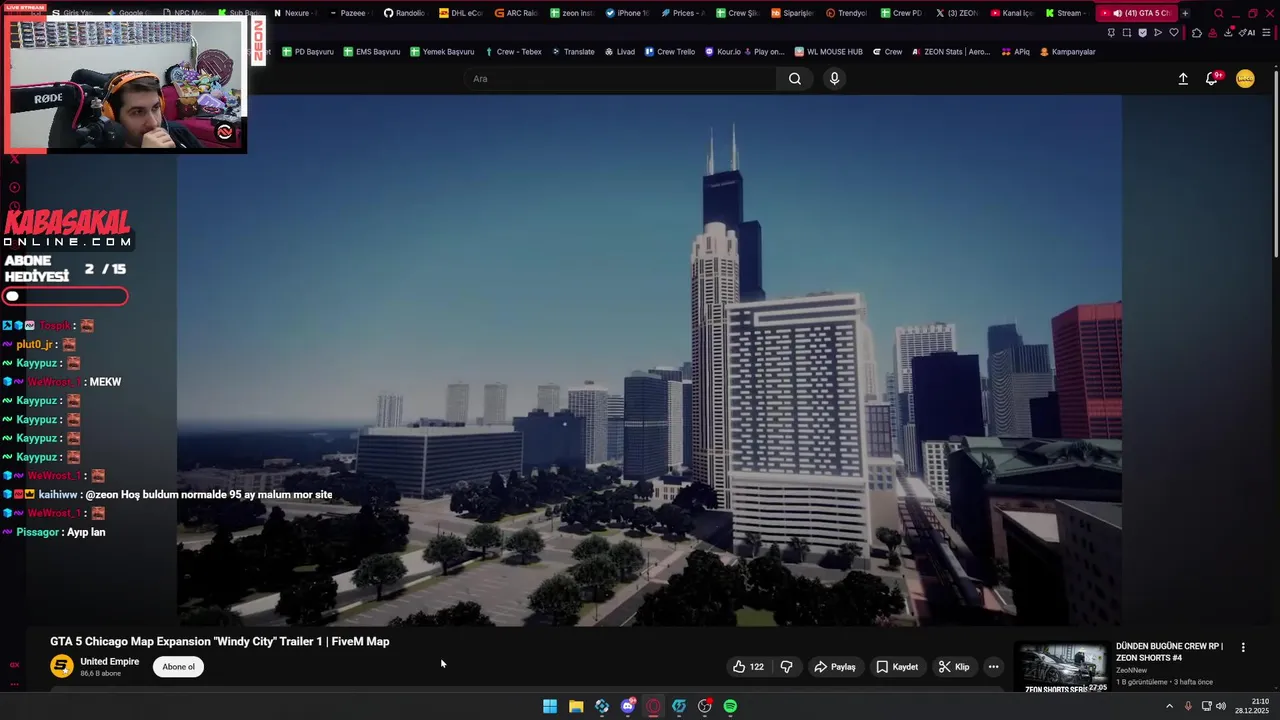Open Windows Start menu

(550, 706)
